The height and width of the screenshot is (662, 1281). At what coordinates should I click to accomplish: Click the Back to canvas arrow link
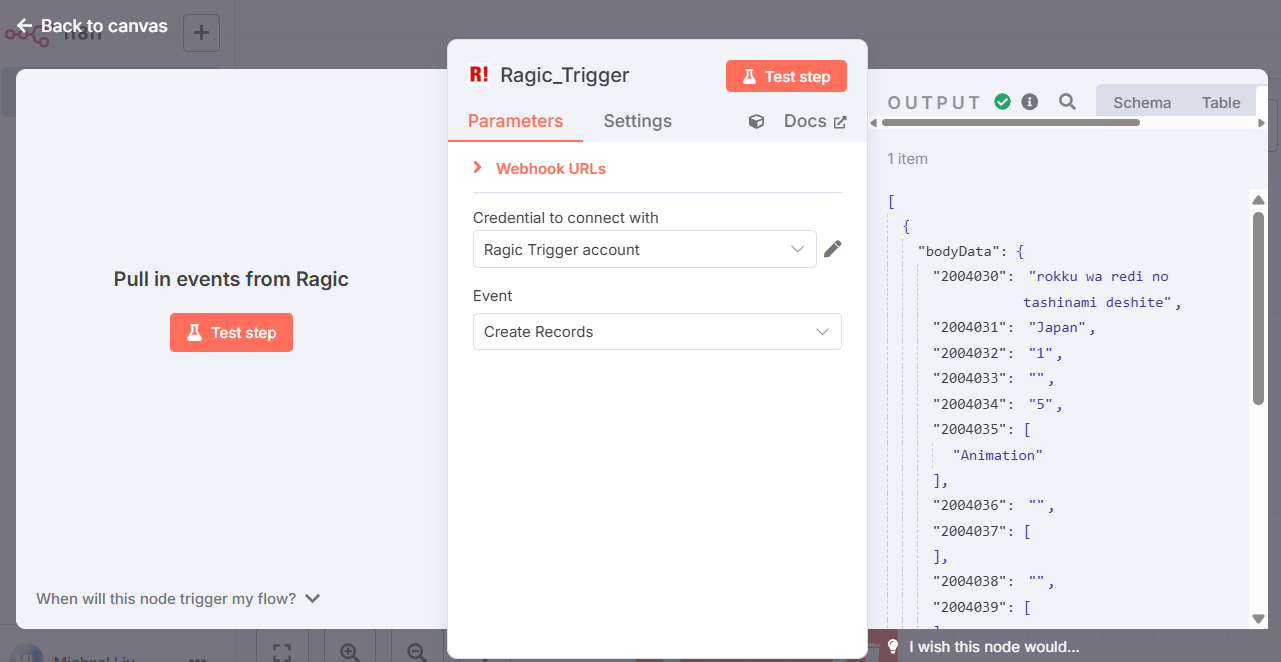click(x=92, y=26)
